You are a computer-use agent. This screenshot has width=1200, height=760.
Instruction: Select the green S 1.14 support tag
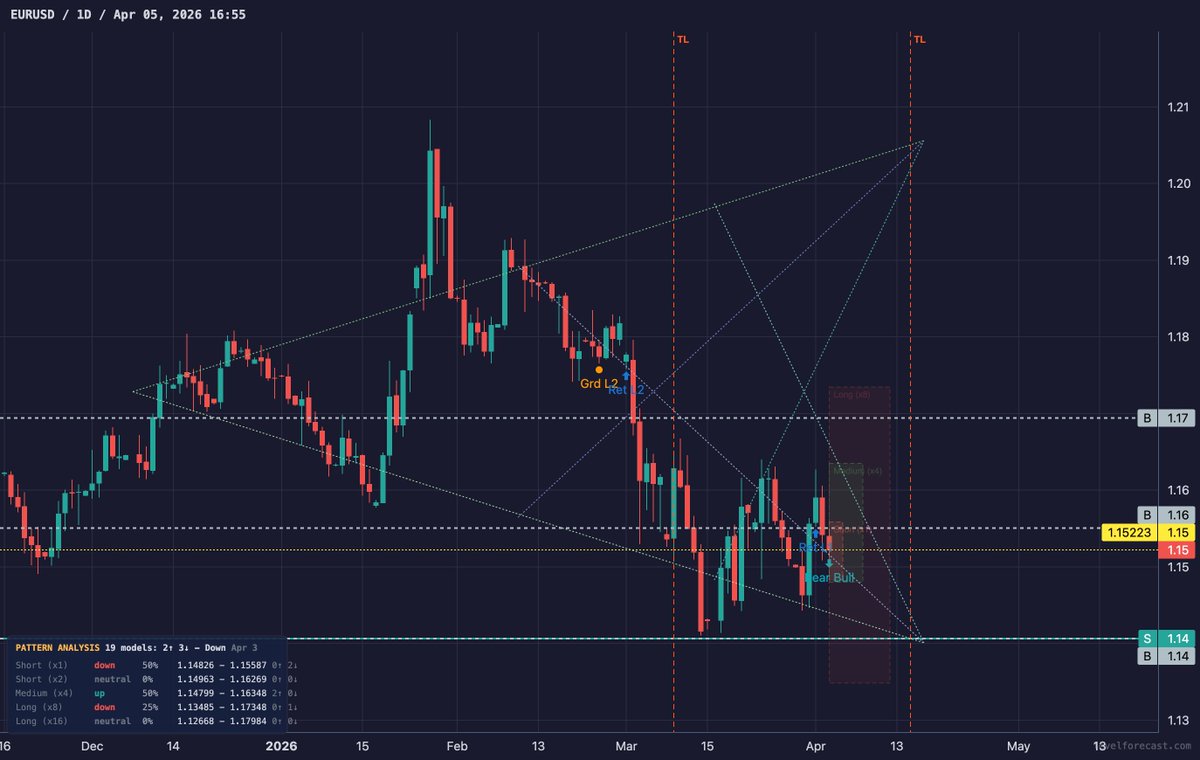click(1167, 638)
